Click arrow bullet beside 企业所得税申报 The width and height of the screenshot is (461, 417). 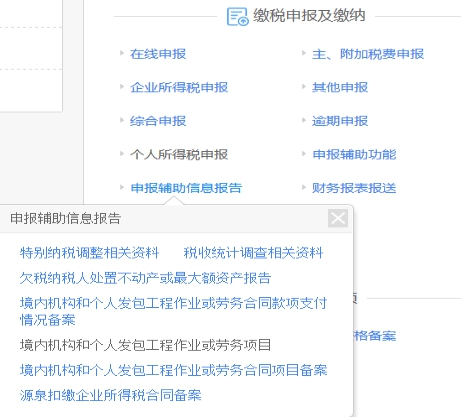pos(122,87)
